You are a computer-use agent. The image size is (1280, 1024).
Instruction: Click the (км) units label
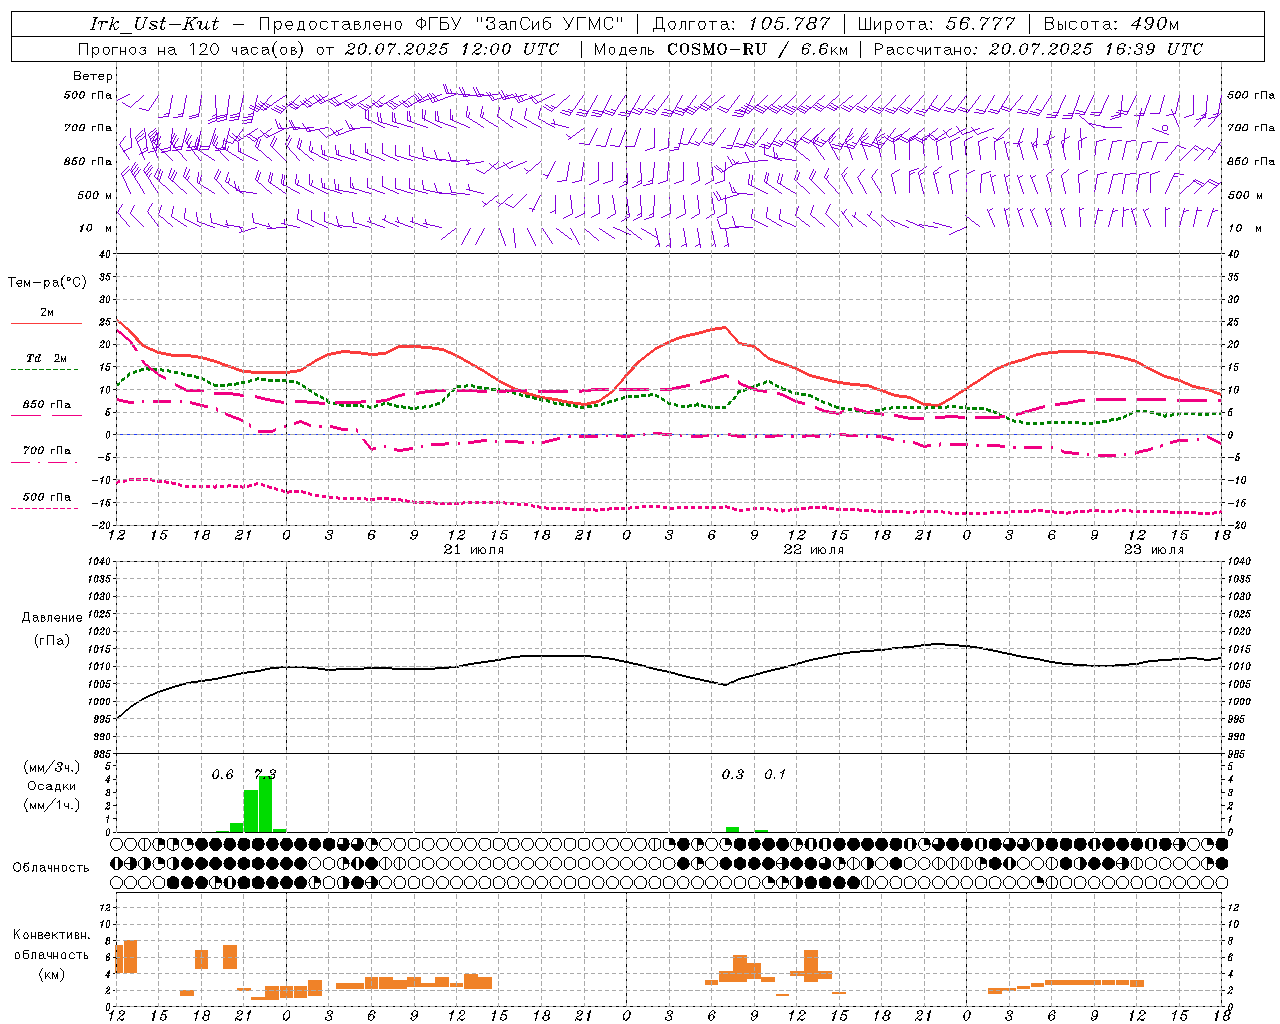[x=51, y=974]
